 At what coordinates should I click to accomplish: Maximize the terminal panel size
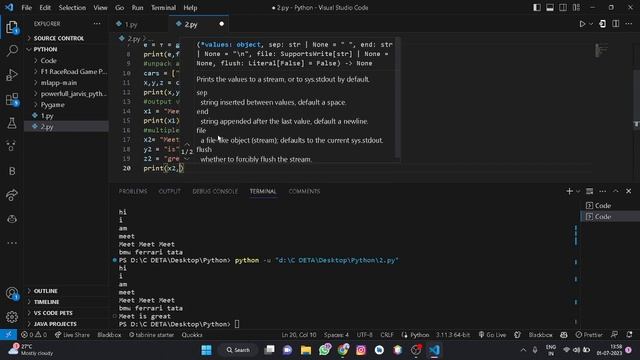click(x=616, y=191)
